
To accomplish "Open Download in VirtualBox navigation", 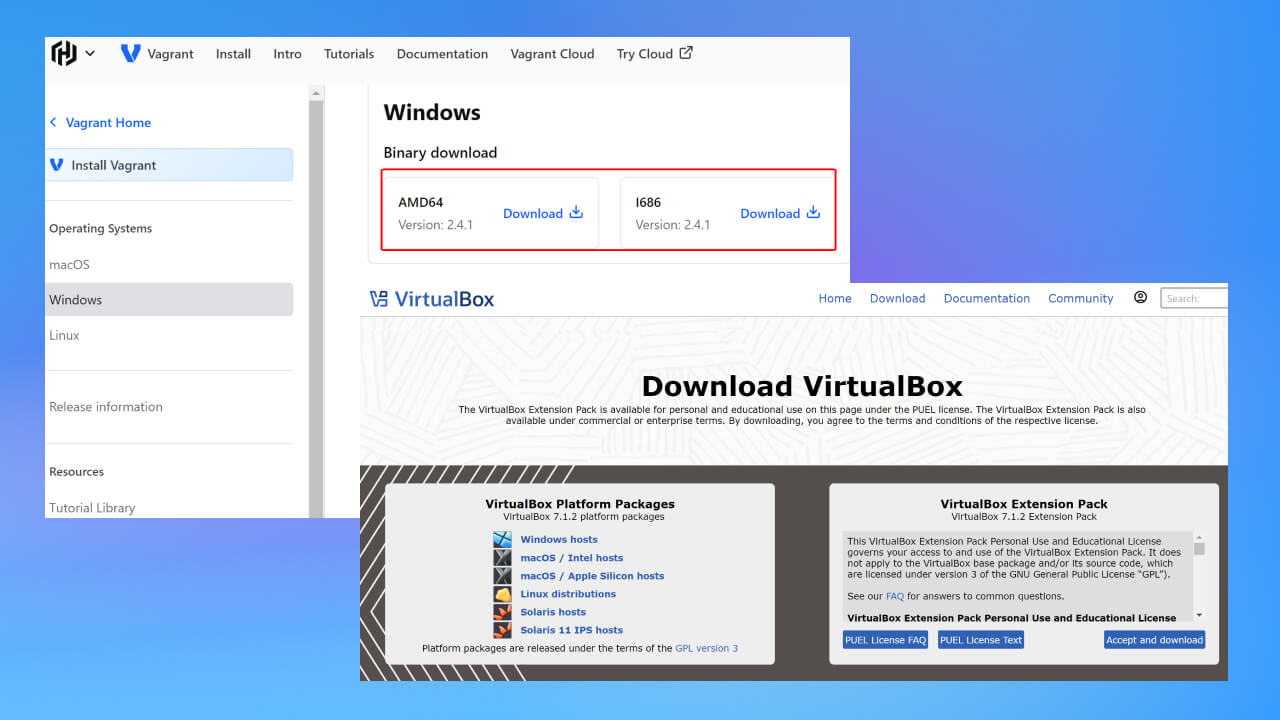I will point(897,298).
